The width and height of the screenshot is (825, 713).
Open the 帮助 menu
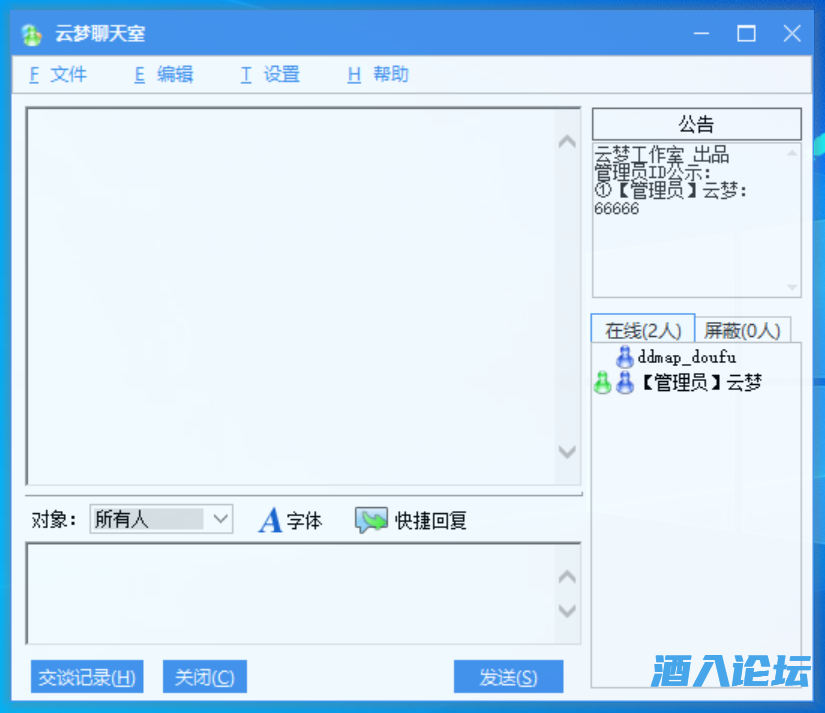(378, 75)
